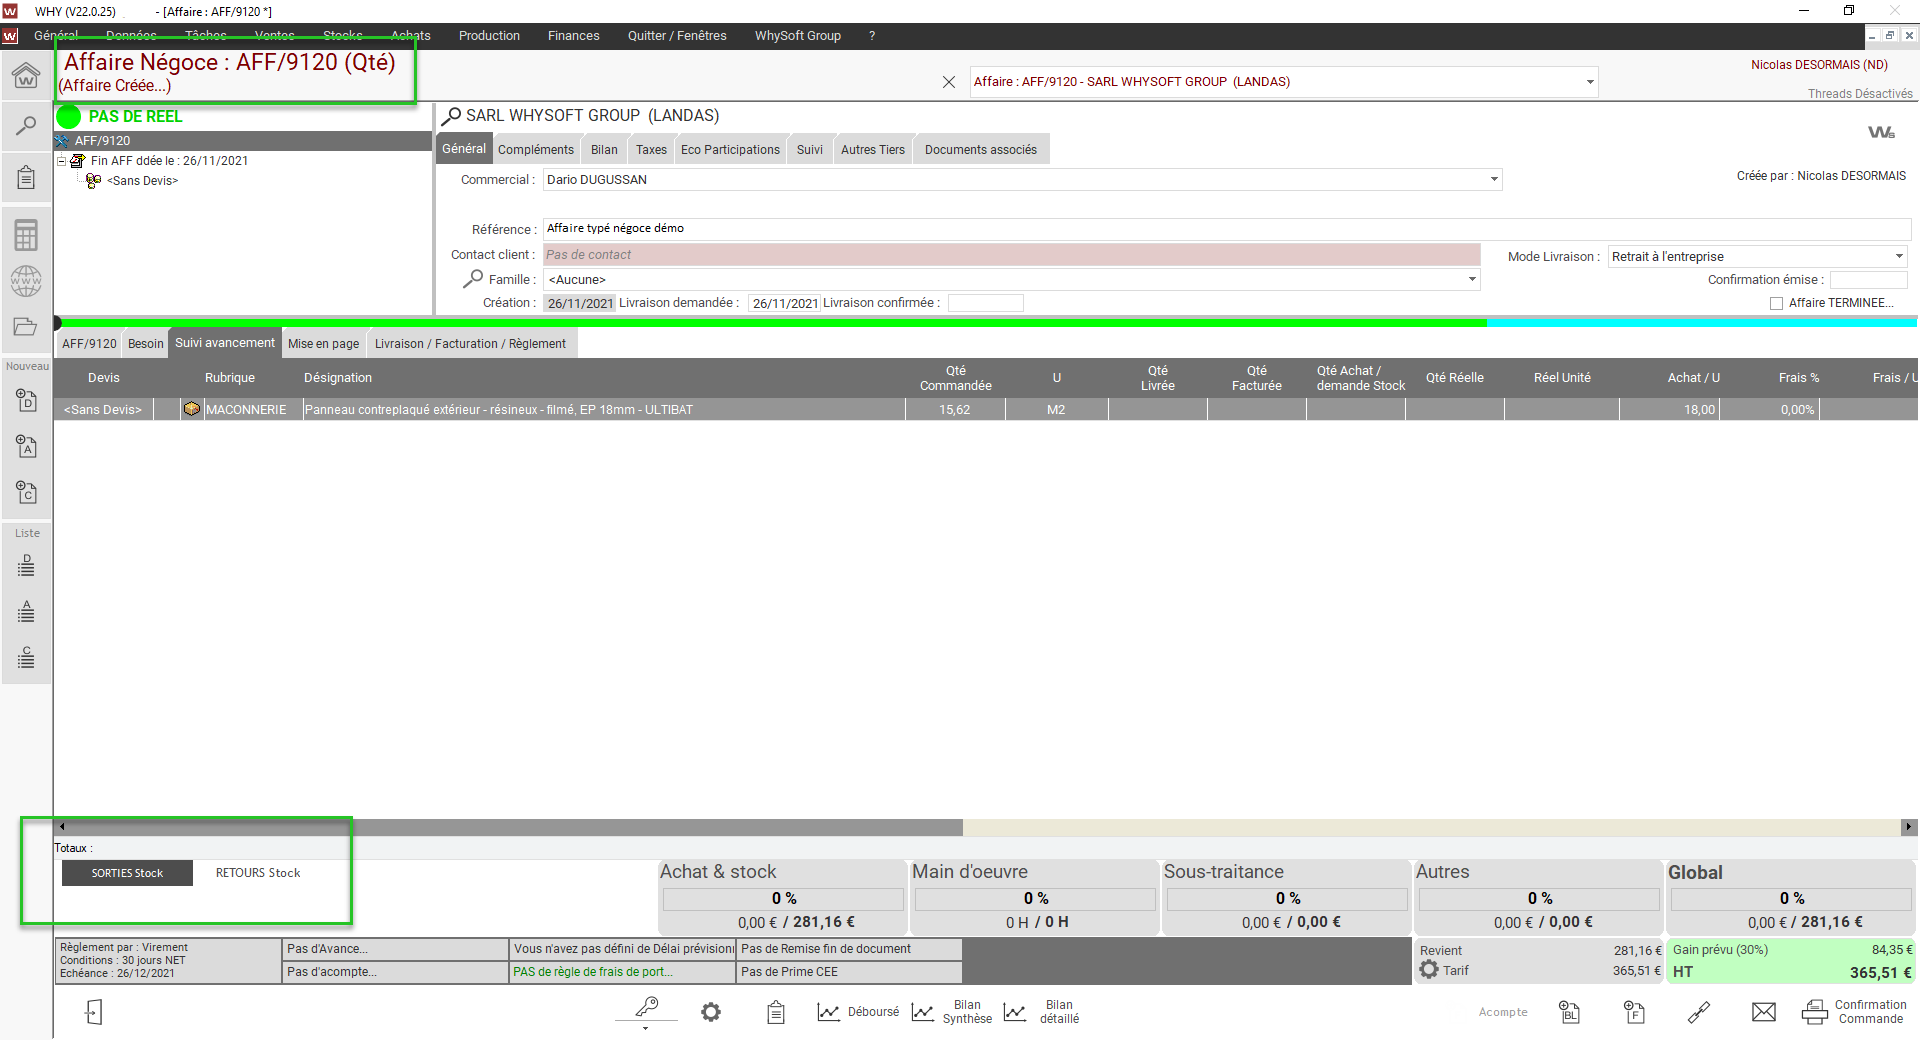Image resolution: width=1920 pixels, height=1040 pixels.
Task: Switch to the Bilan tab
Action: (x=604, y=149)
